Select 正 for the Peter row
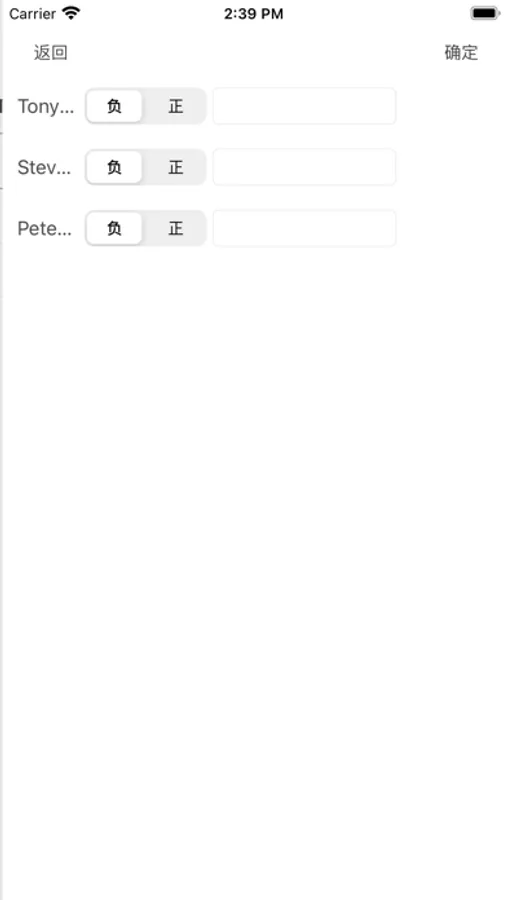Viewport: 507px width, 900px height. [x=175, y=228]
